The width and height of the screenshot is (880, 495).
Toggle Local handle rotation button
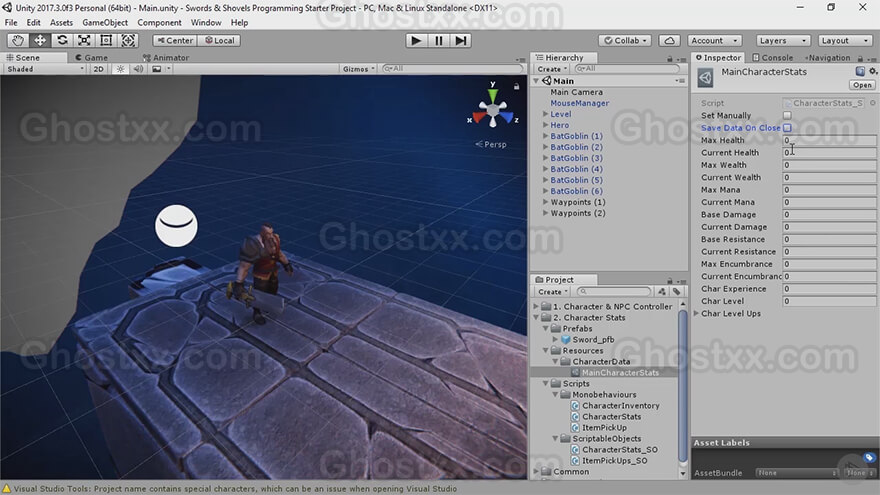point(219,40)
